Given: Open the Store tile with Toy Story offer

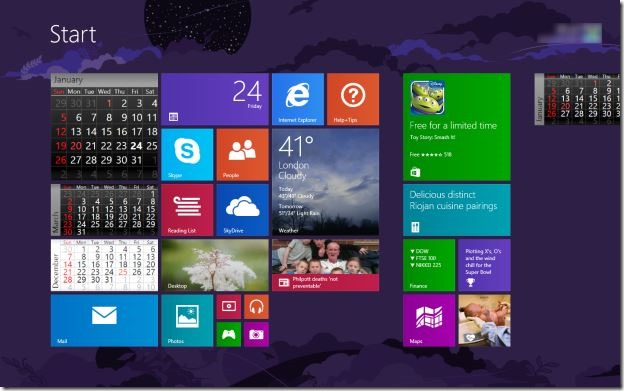Looking at the screenshot, I should (x=457, y=126).
